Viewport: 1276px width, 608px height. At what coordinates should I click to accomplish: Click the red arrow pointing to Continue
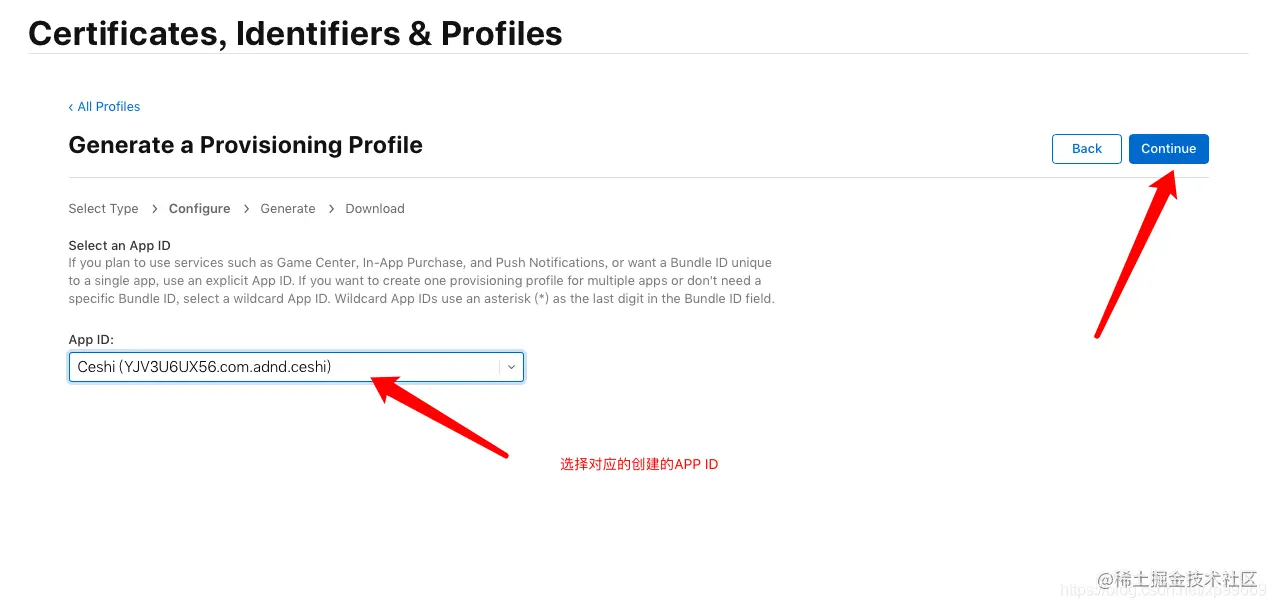coord(1138,254)
